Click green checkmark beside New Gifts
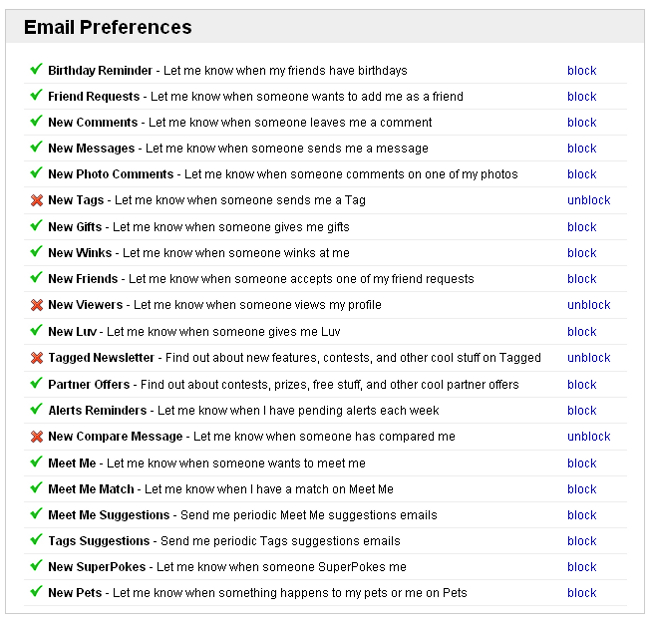 click(x=36, y=225)
